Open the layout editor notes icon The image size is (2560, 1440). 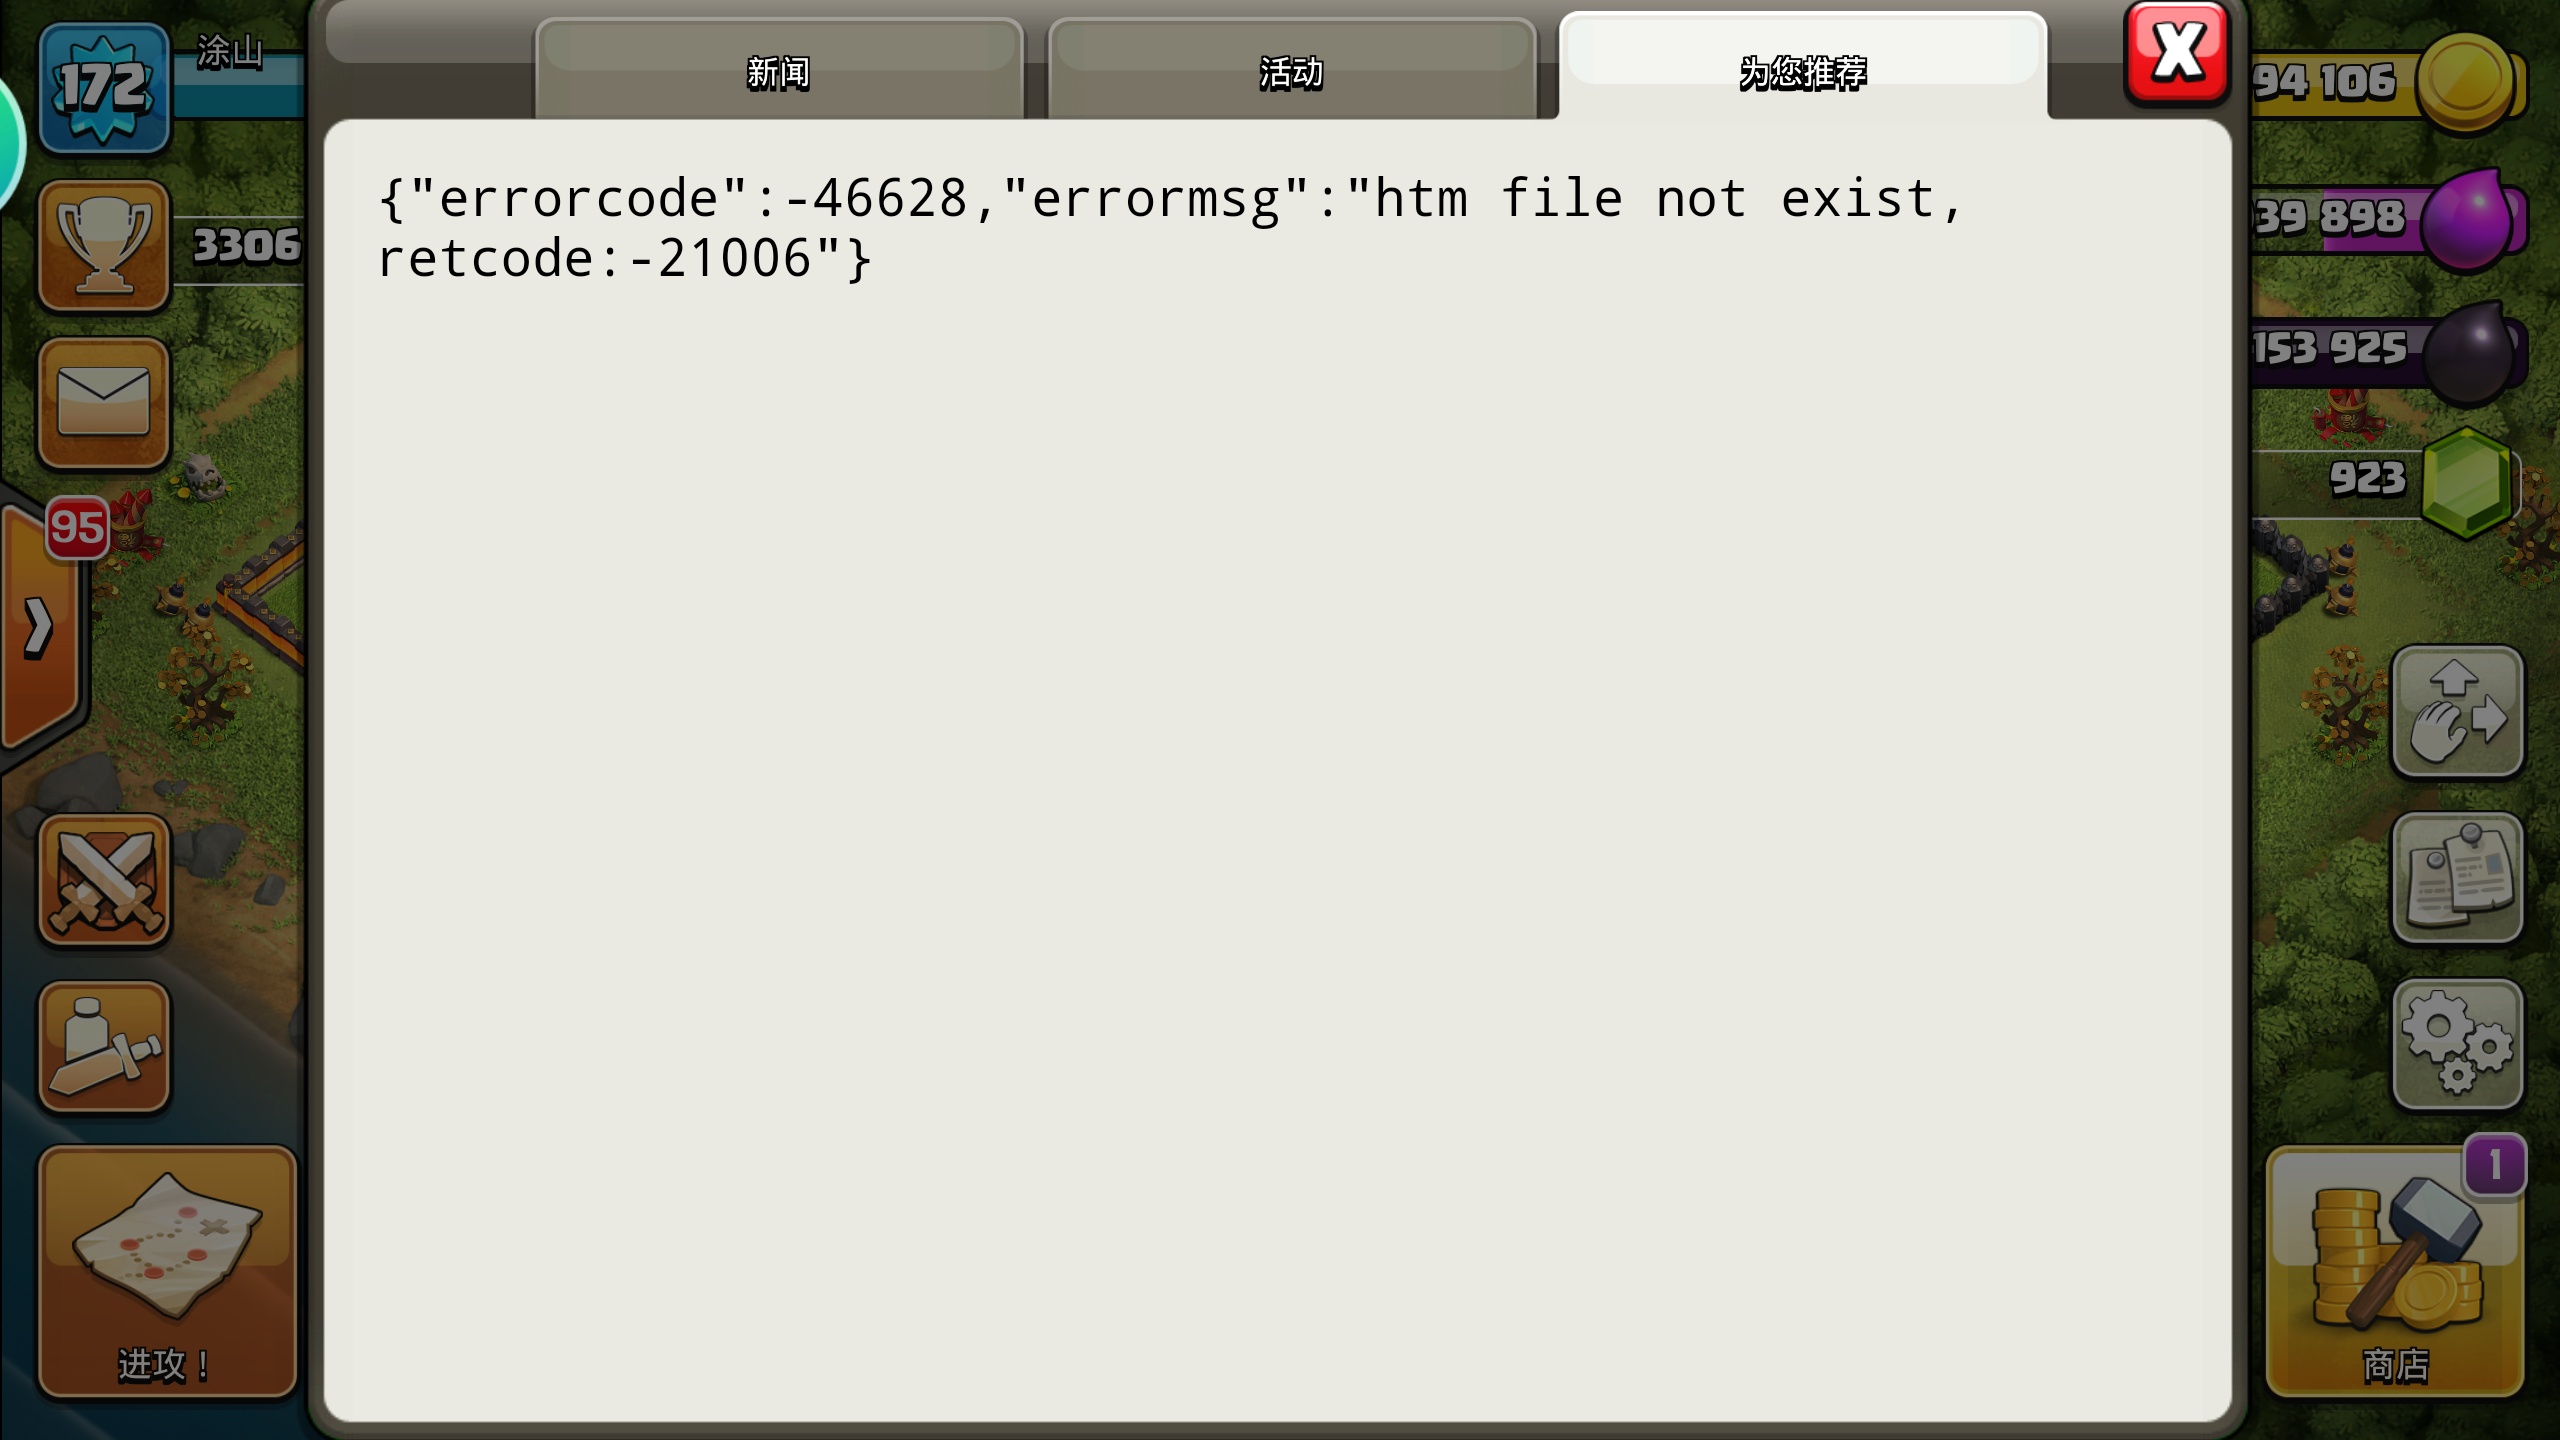point(2457,878)
